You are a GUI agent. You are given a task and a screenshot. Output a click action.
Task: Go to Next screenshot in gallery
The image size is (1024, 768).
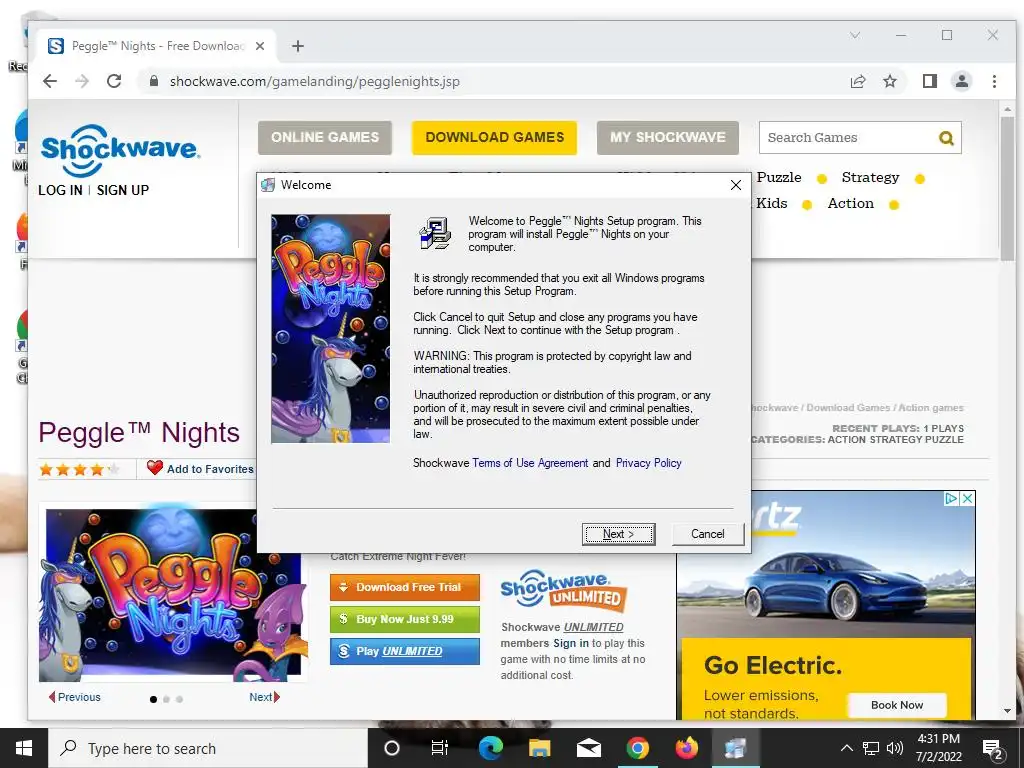pos(264,697)
